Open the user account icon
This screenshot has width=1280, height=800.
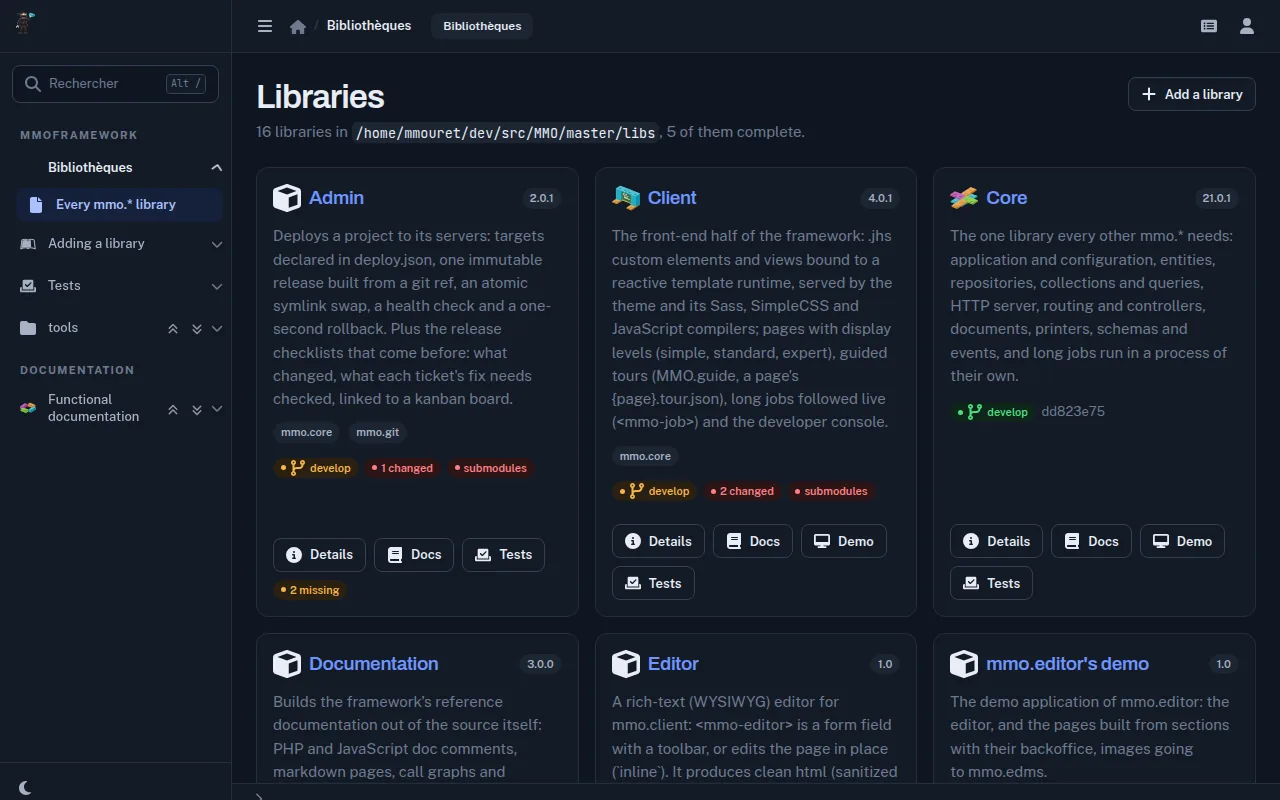click(x=1247, y=26)
